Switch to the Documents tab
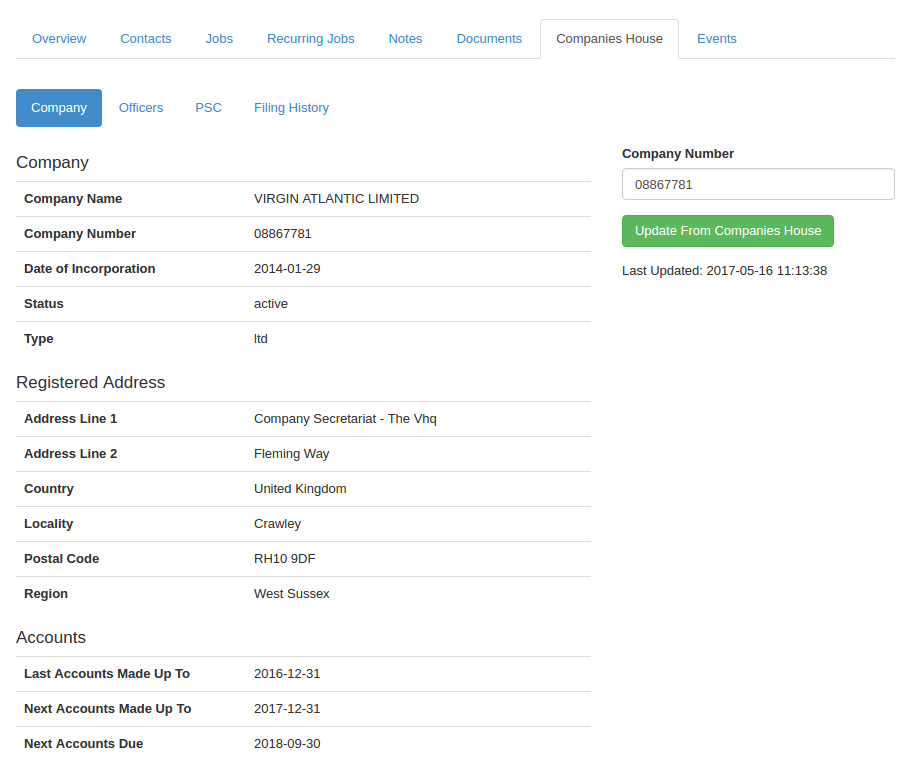914x763 pixels. click(x=489, y=38)
